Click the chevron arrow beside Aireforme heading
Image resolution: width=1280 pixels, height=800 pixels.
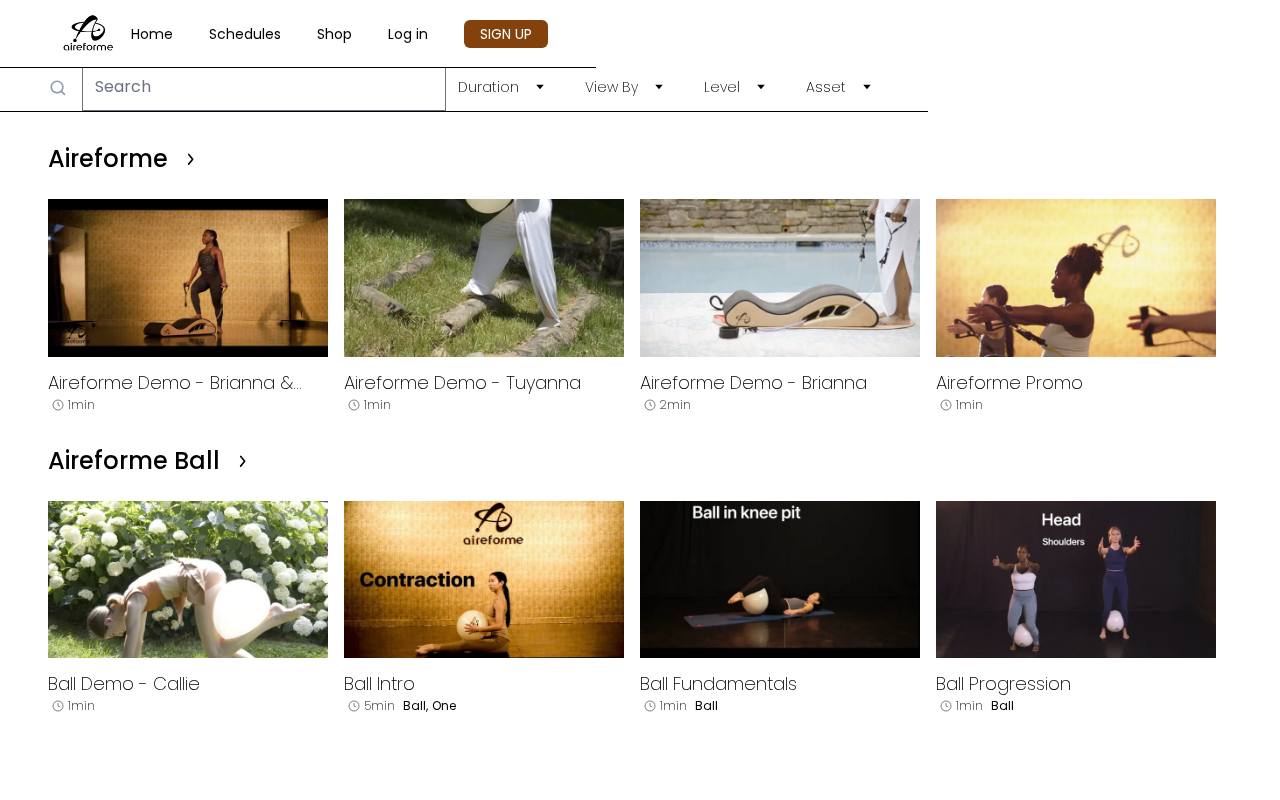click(x=191, y=159)
